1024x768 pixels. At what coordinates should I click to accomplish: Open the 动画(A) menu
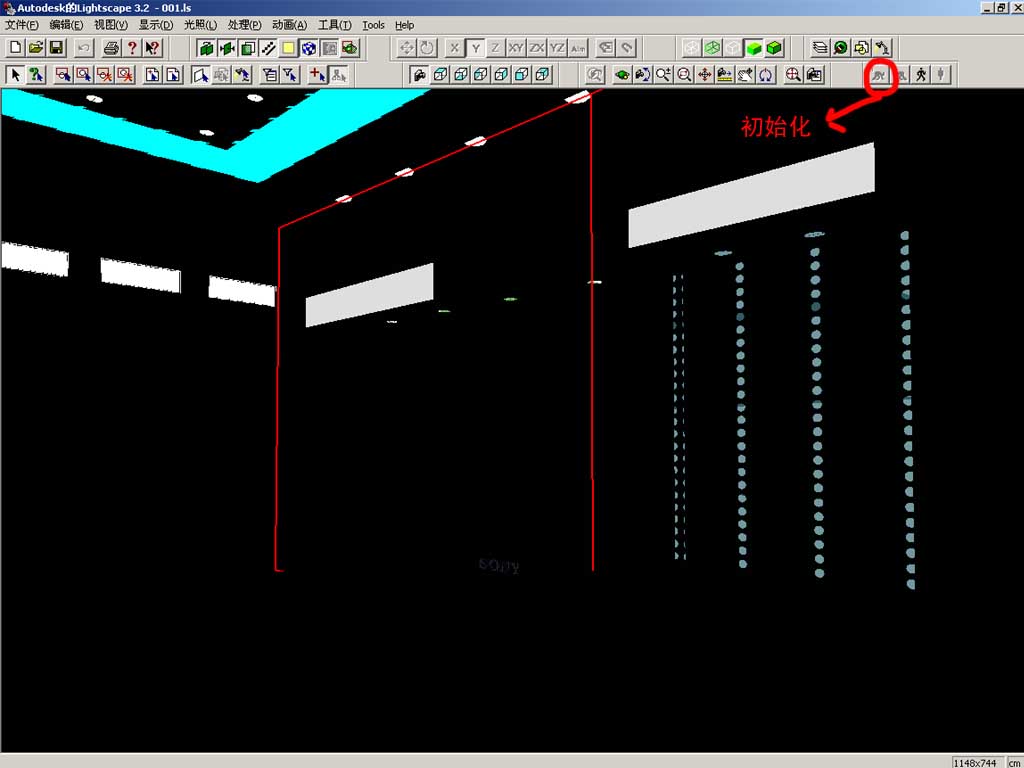click(289, 25)
